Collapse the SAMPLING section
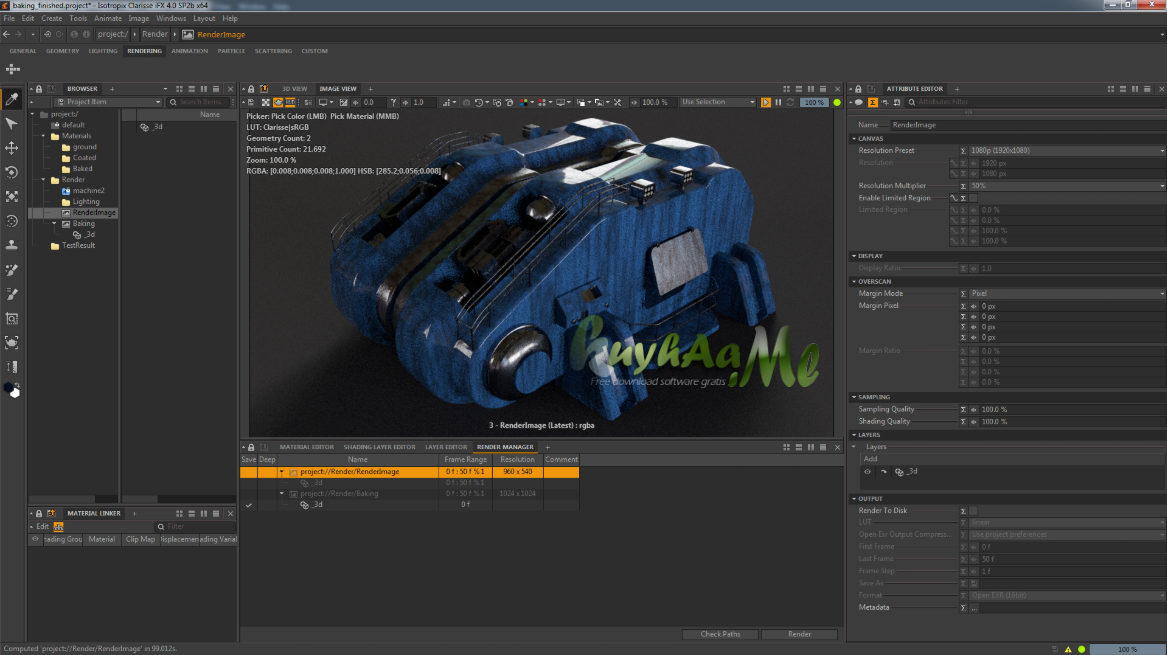 click(854, 397)
